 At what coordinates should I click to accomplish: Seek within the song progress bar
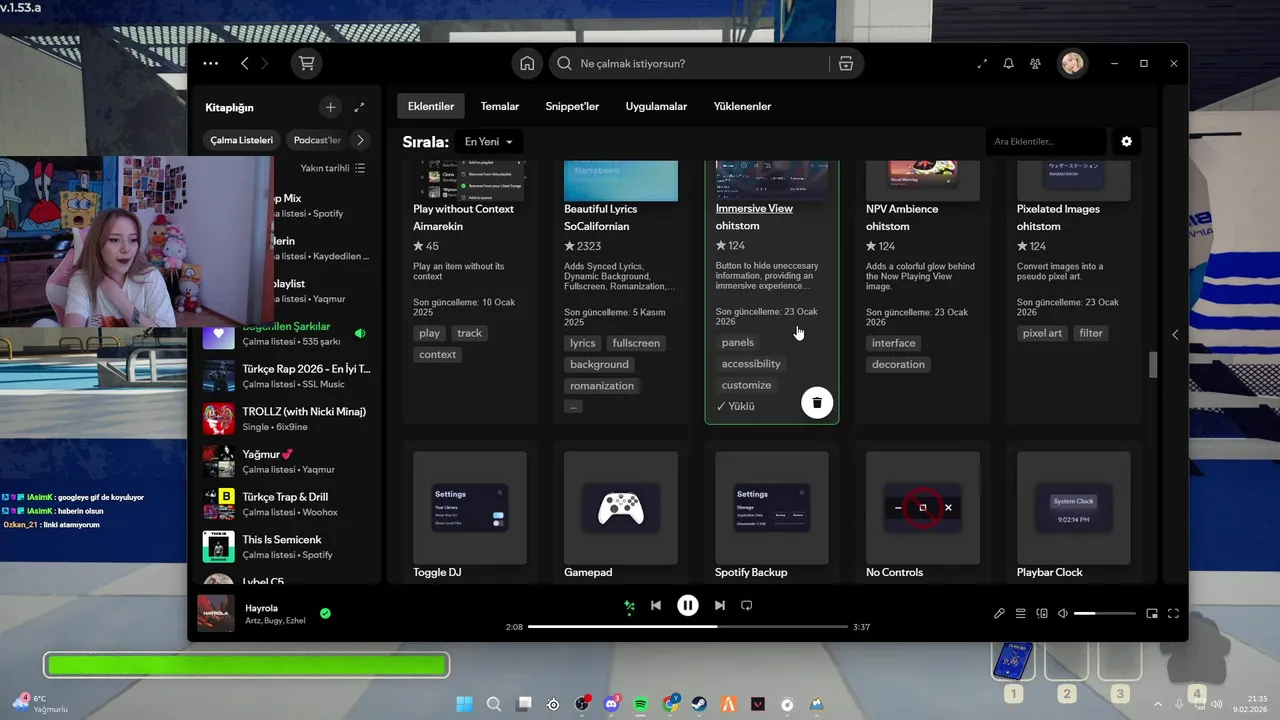(687, 627)
